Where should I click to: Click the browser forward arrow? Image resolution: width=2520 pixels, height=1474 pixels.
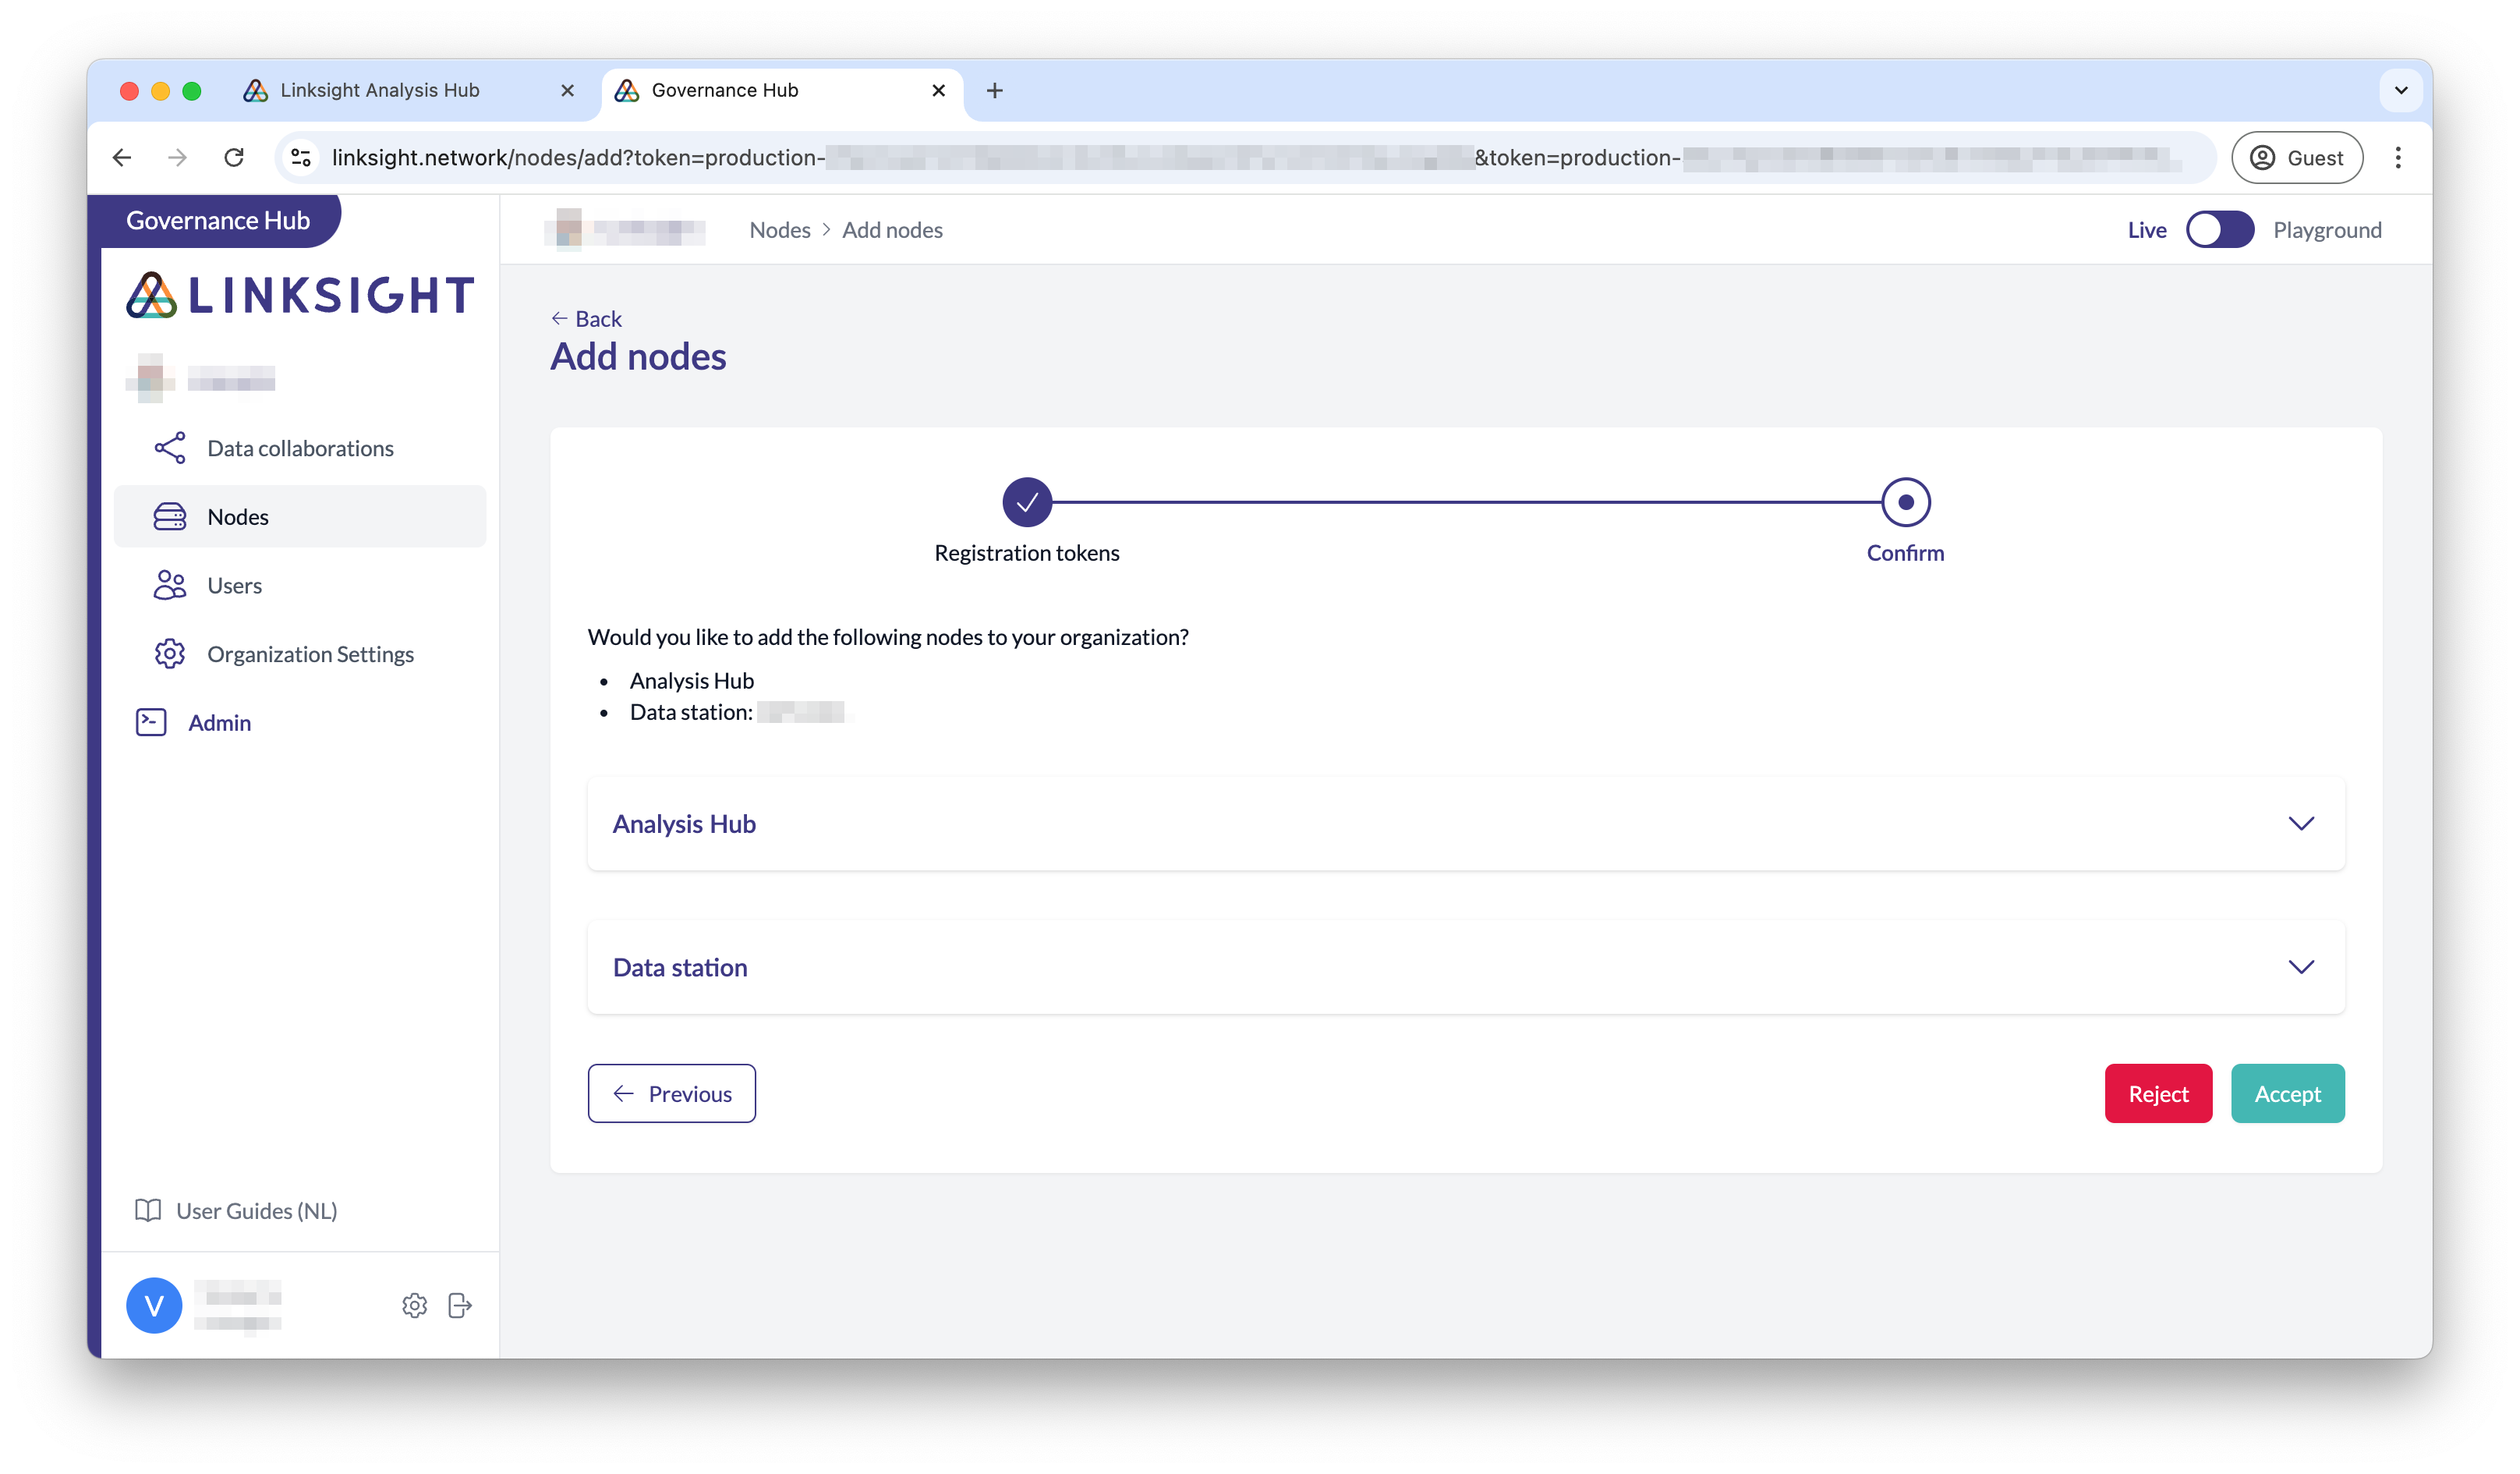tap(177, 157)
